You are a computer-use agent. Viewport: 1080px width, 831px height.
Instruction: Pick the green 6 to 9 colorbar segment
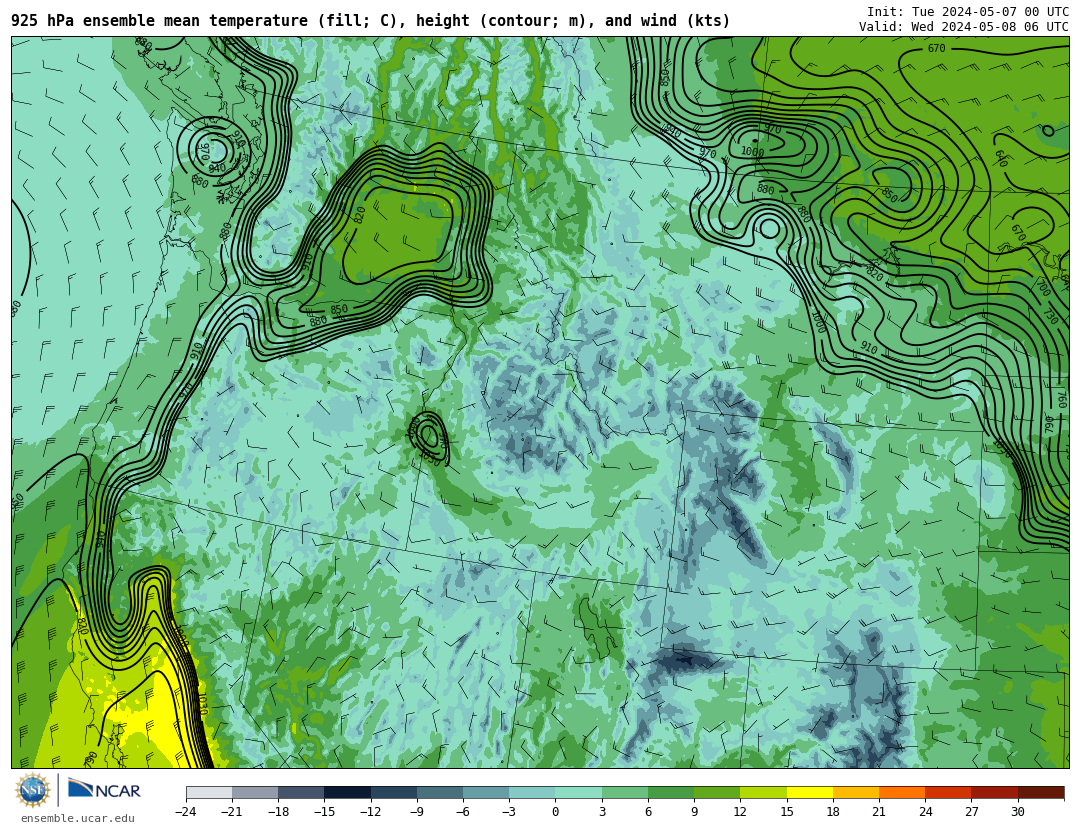(x=671, y=792)
